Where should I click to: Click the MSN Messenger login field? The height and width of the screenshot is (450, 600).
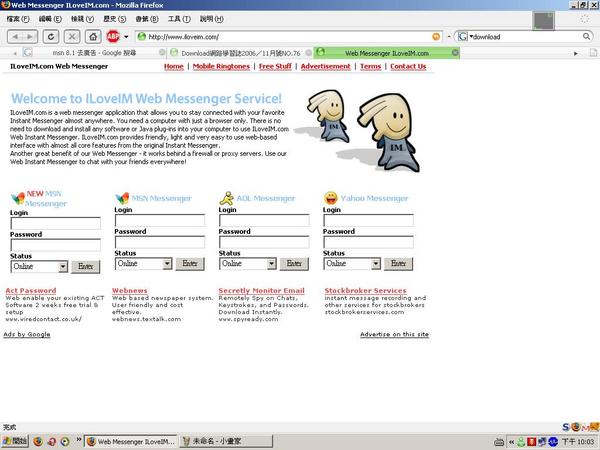[x=160, y=220]
